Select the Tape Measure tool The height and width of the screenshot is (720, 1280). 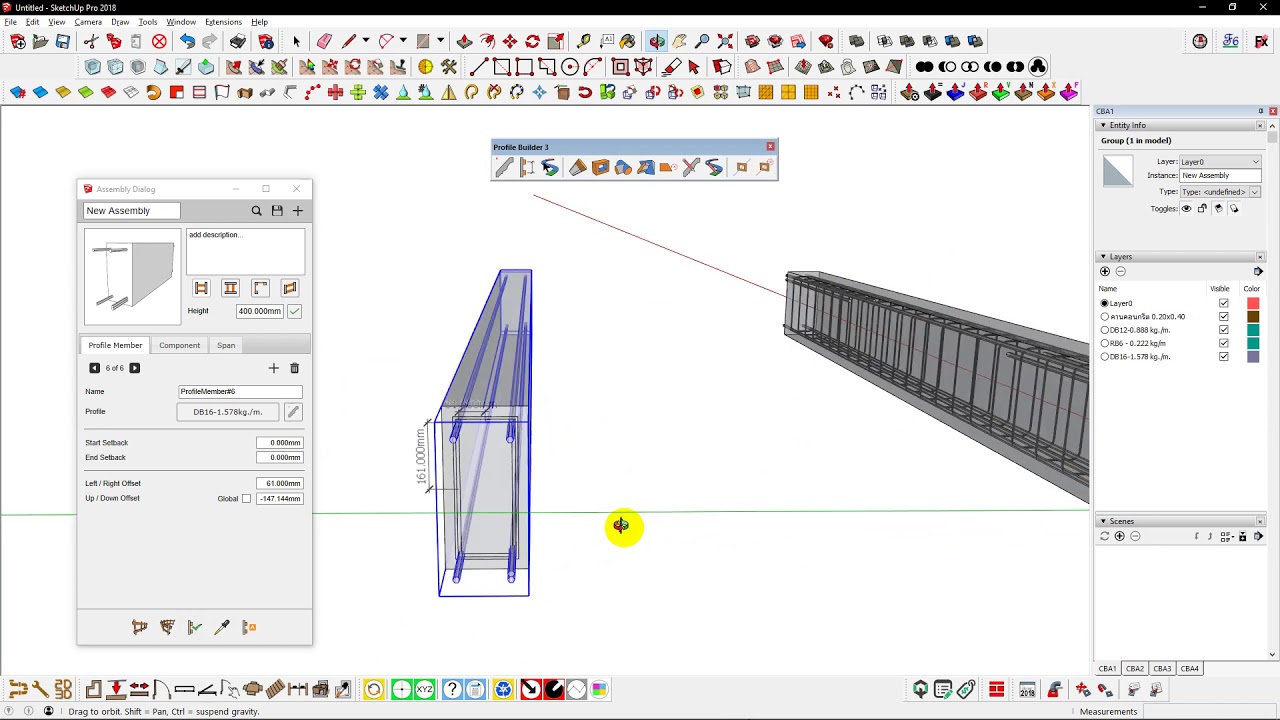(583, 41)
